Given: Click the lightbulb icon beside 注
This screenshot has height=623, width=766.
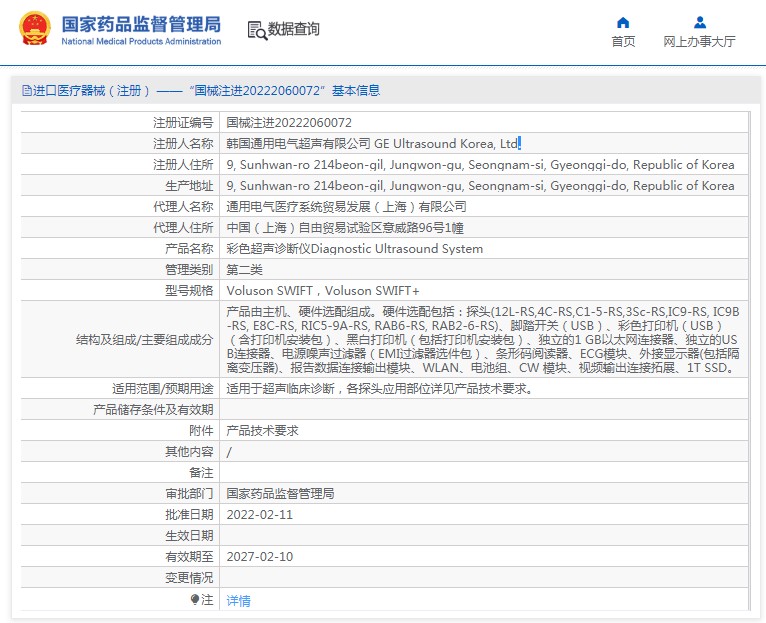Looking at the screenshot, I should point(195,599).
